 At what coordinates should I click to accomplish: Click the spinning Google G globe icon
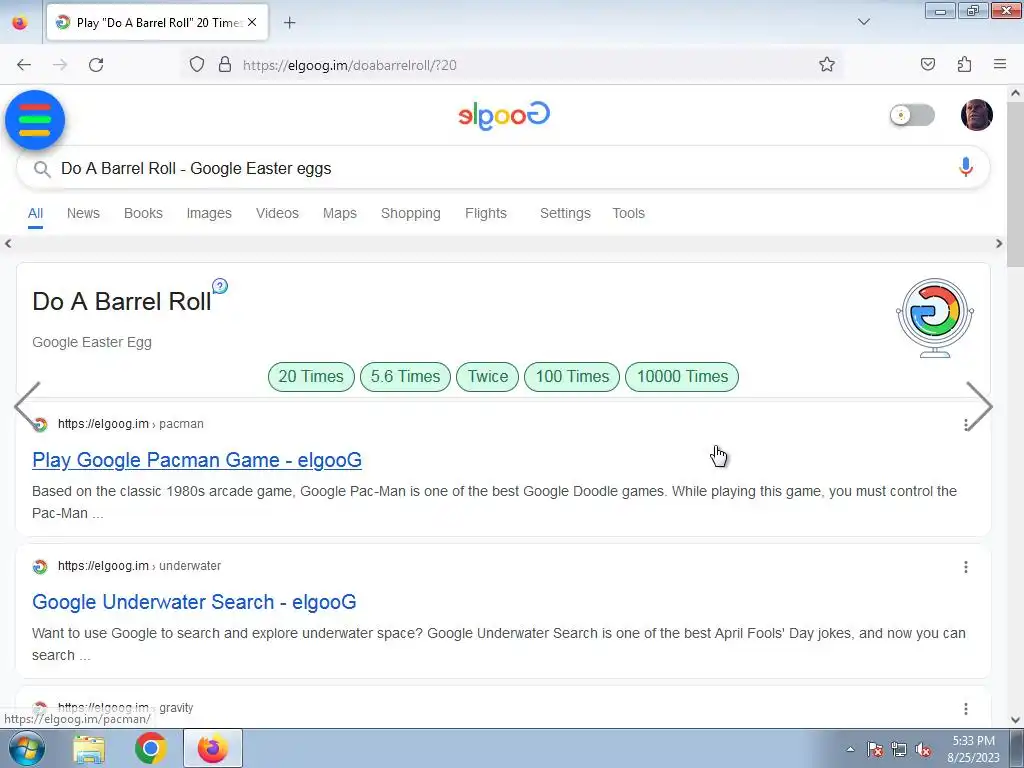[935, 317]
